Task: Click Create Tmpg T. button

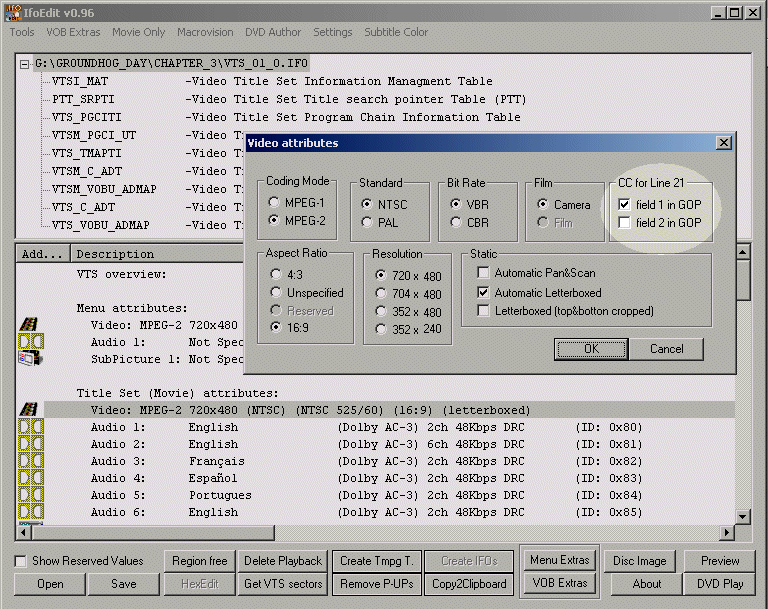Action: tap(377, 560)
